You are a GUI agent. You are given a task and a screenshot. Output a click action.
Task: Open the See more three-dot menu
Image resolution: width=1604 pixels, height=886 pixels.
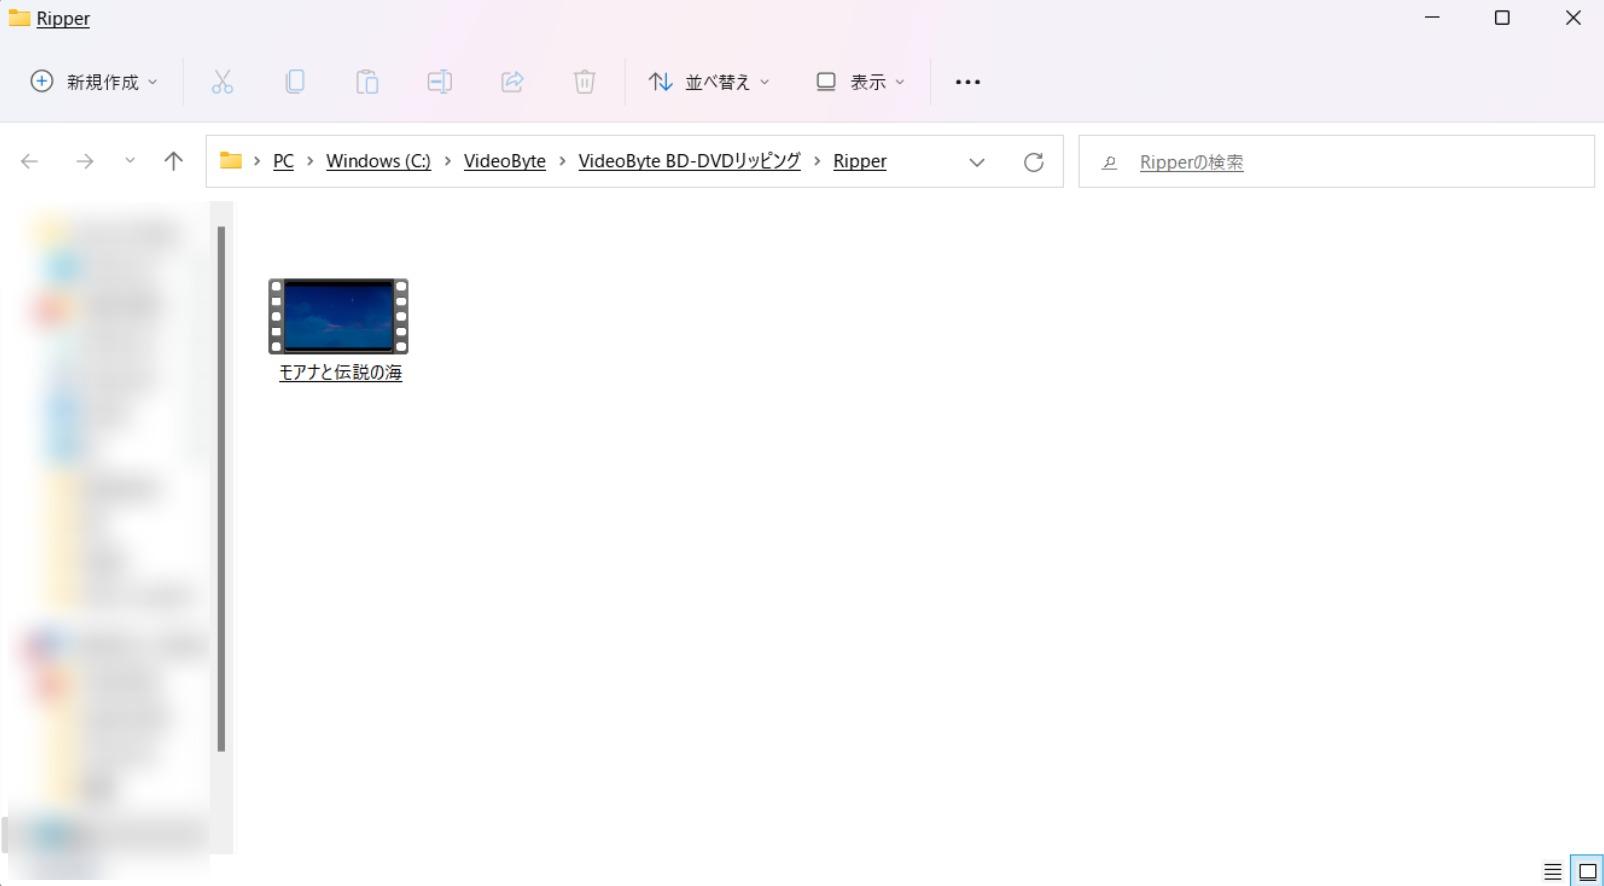point(968,82)
